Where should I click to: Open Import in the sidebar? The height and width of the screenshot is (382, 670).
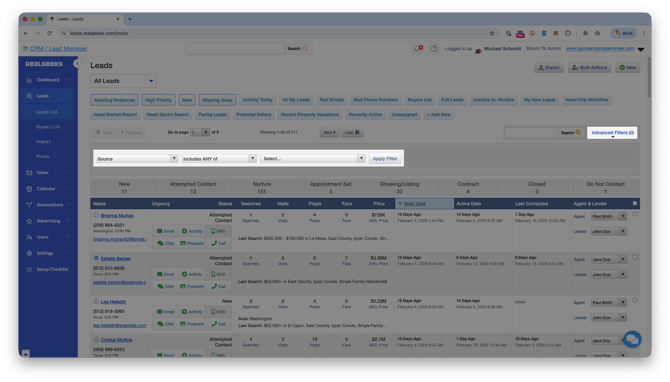tap(43, 142)
